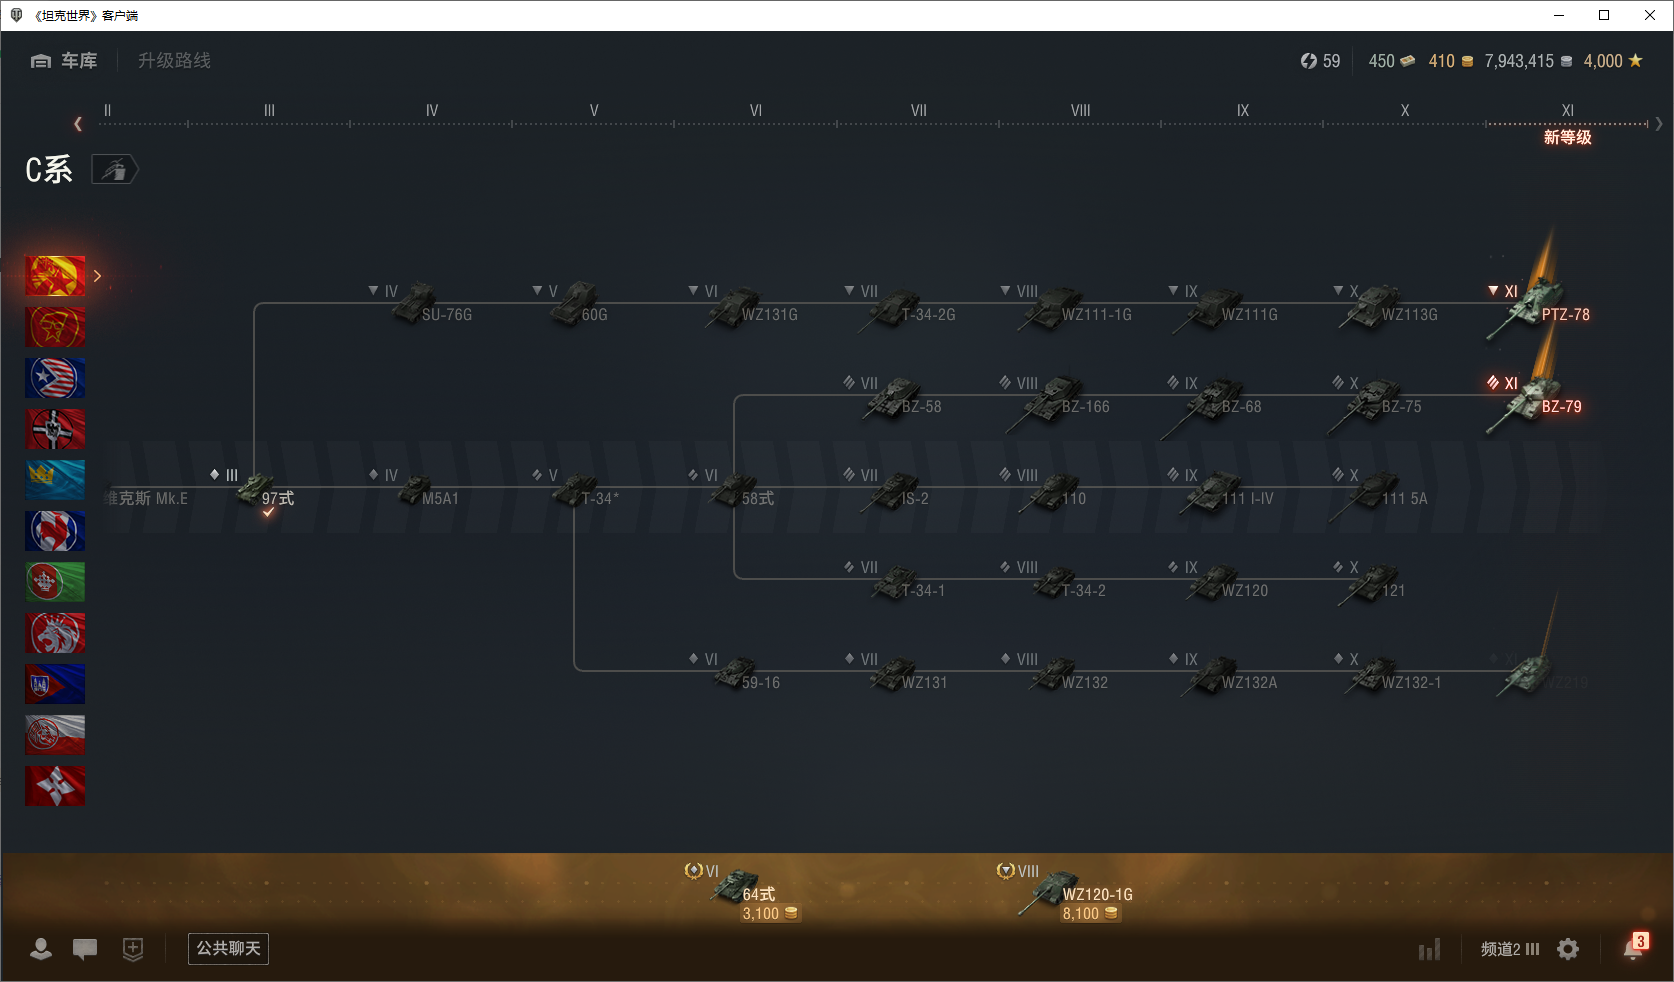Select the Poland white-red flag
Screen dimensions: 1674x982
click(x=55, y=735)
